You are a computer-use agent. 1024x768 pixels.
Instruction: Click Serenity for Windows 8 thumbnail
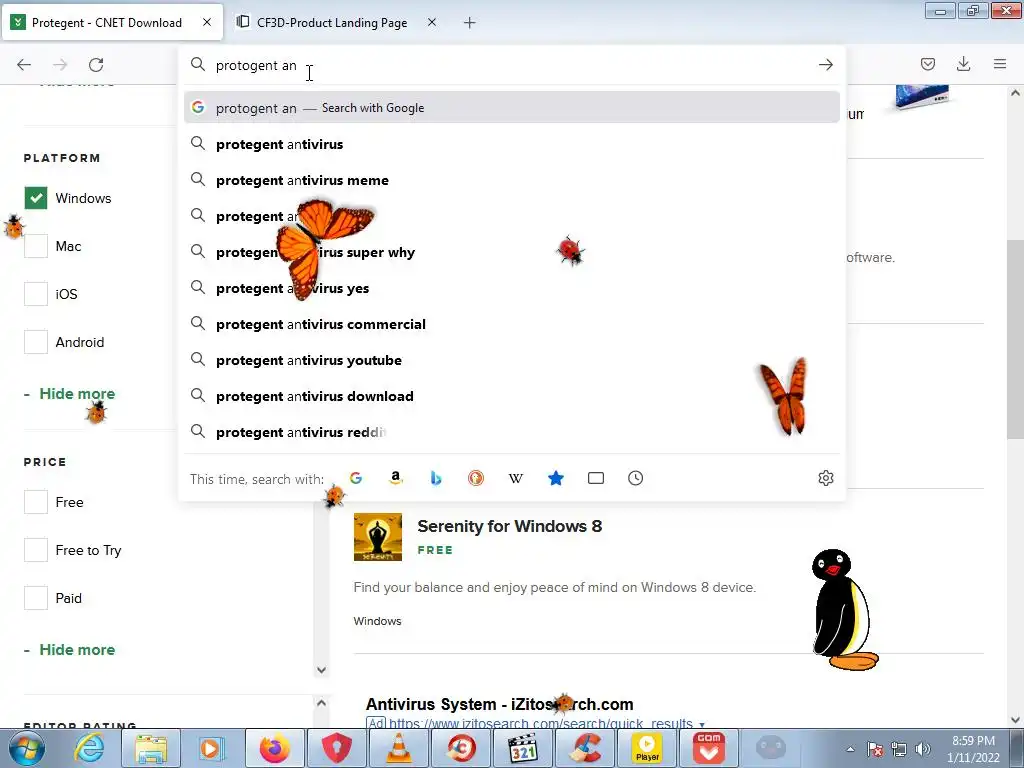(377, 537)
